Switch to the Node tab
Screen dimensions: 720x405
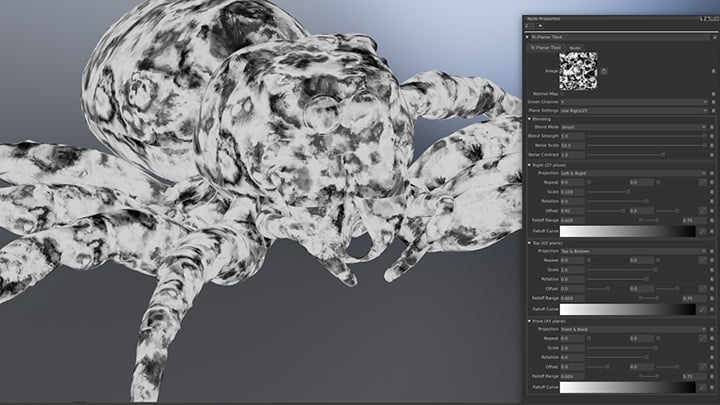(575, 48)
